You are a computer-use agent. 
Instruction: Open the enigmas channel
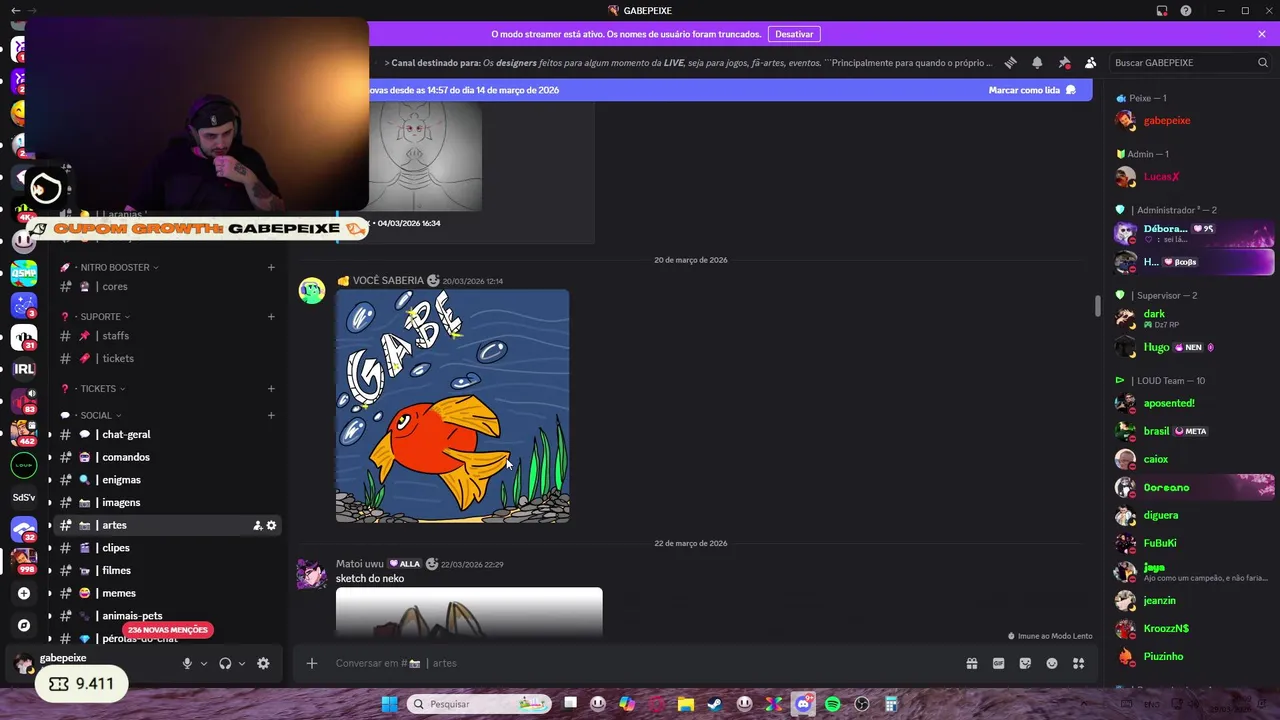(x=166, y=480)
